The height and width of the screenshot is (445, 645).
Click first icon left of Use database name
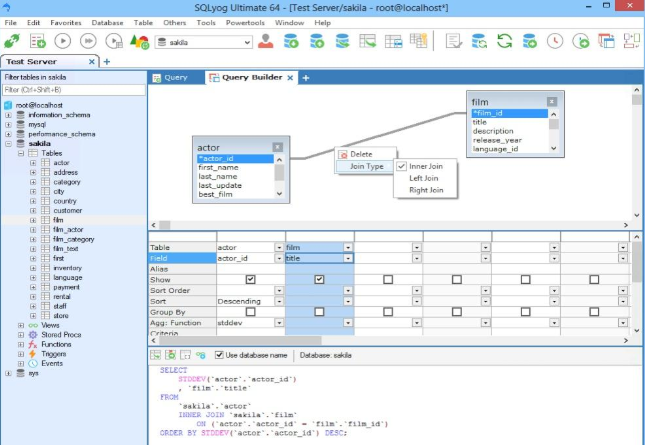click(155, 355)
